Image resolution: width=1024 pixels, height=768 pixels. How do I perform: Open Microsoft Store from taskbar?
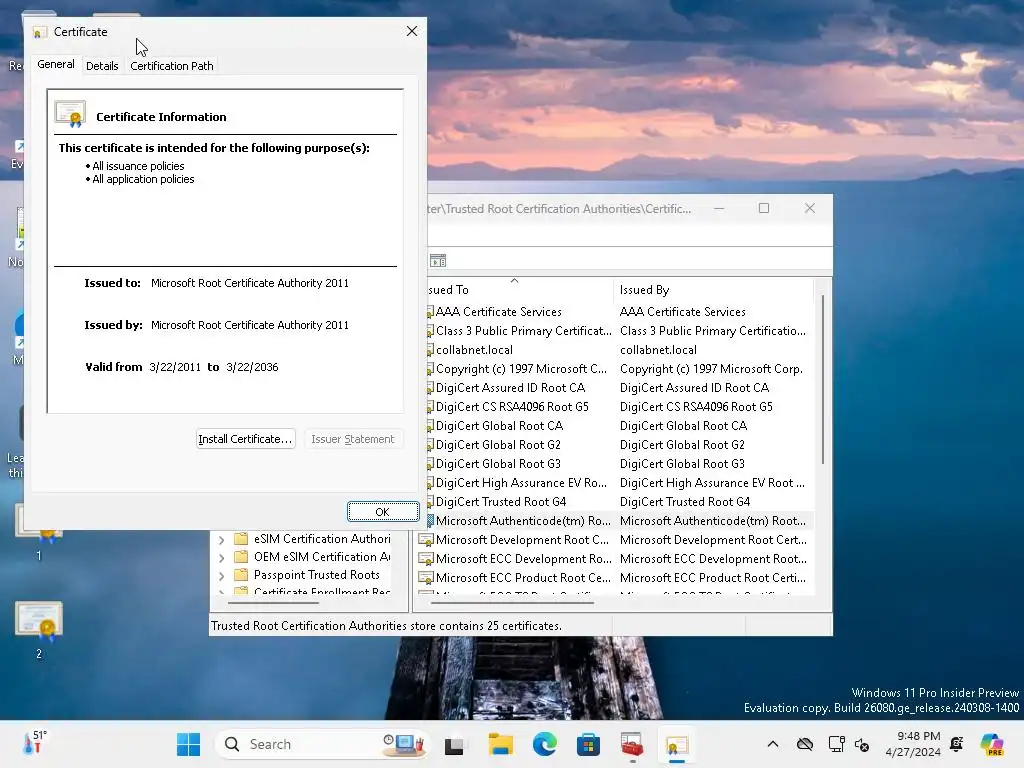[588, 744]
